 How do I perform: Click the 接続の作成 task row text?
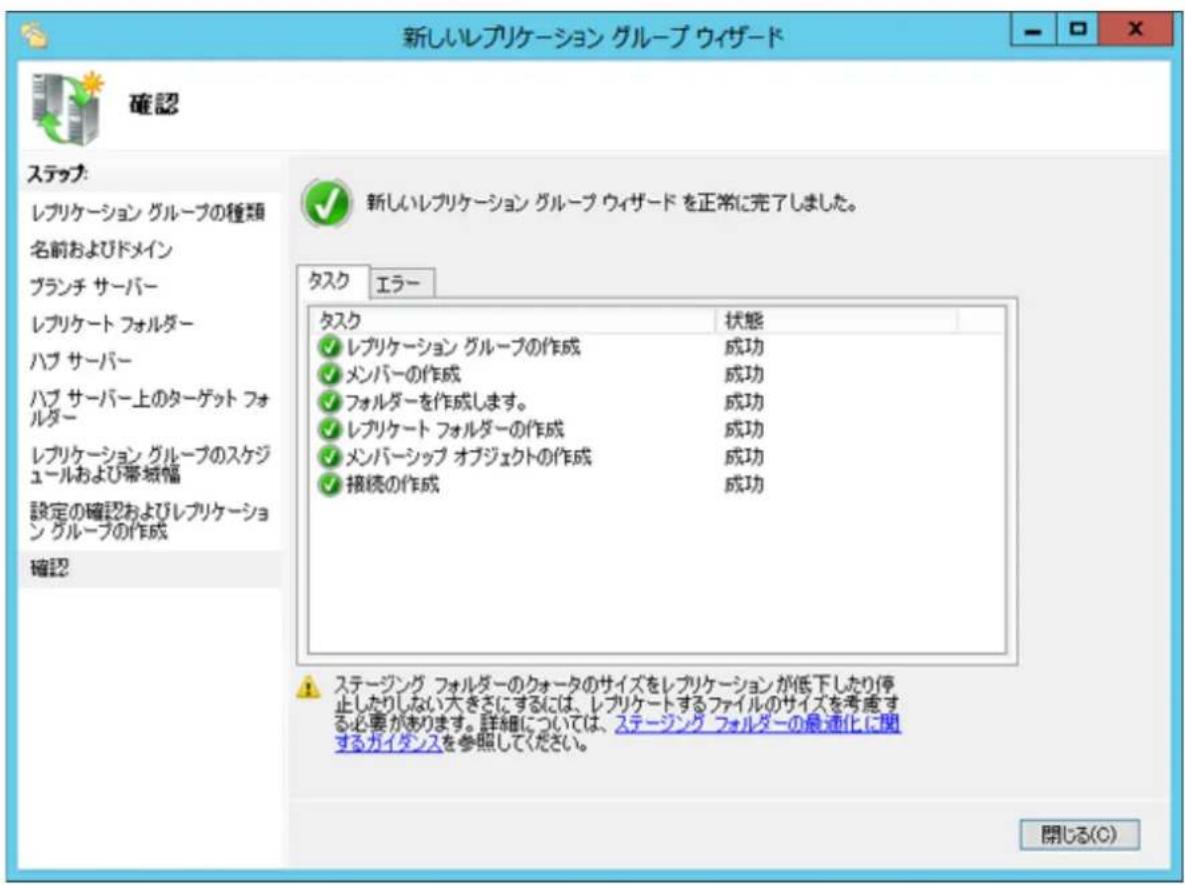coord(392,484)
